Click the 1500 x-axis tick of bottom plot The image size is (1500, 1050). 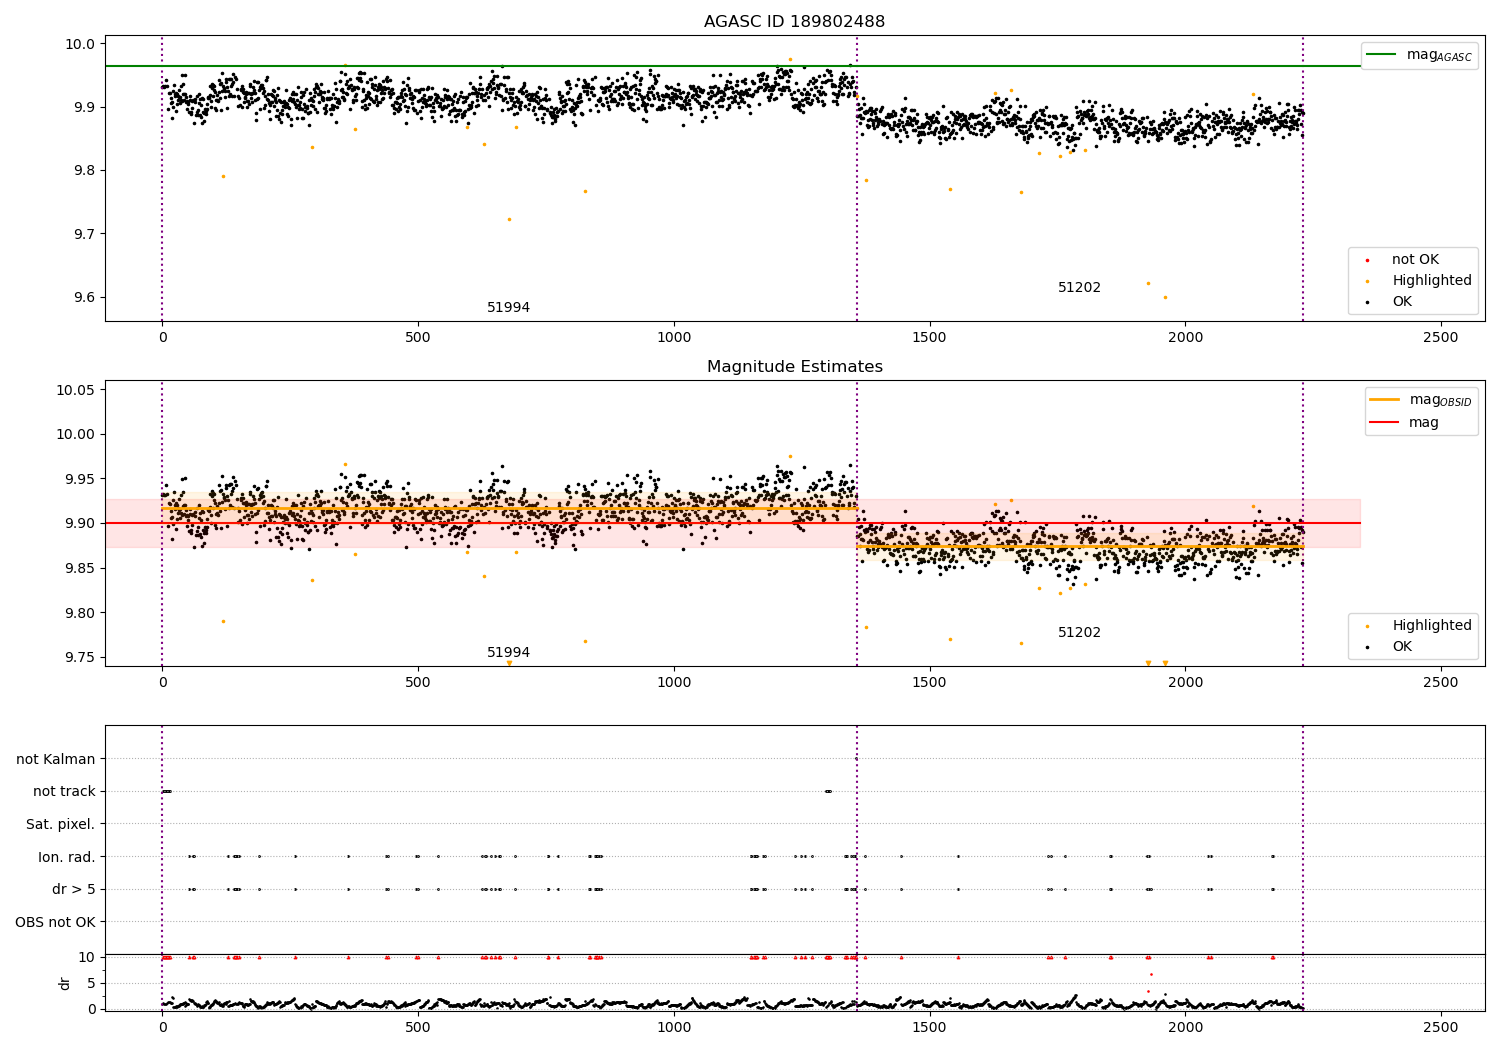point(930,1027)
